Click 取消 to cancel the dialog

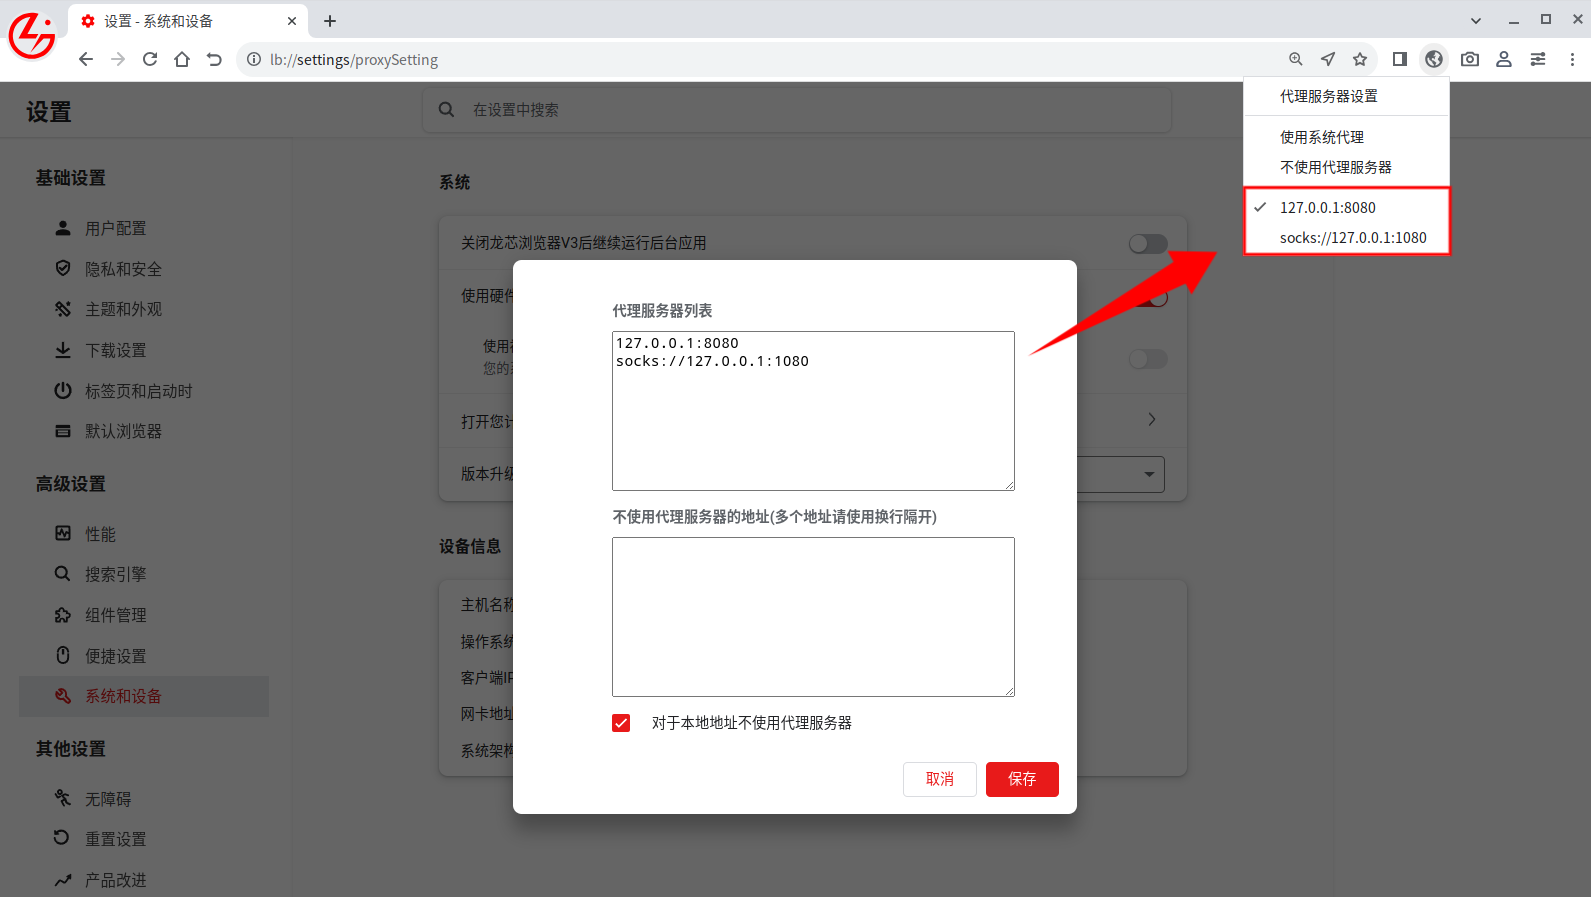(940, 779)
